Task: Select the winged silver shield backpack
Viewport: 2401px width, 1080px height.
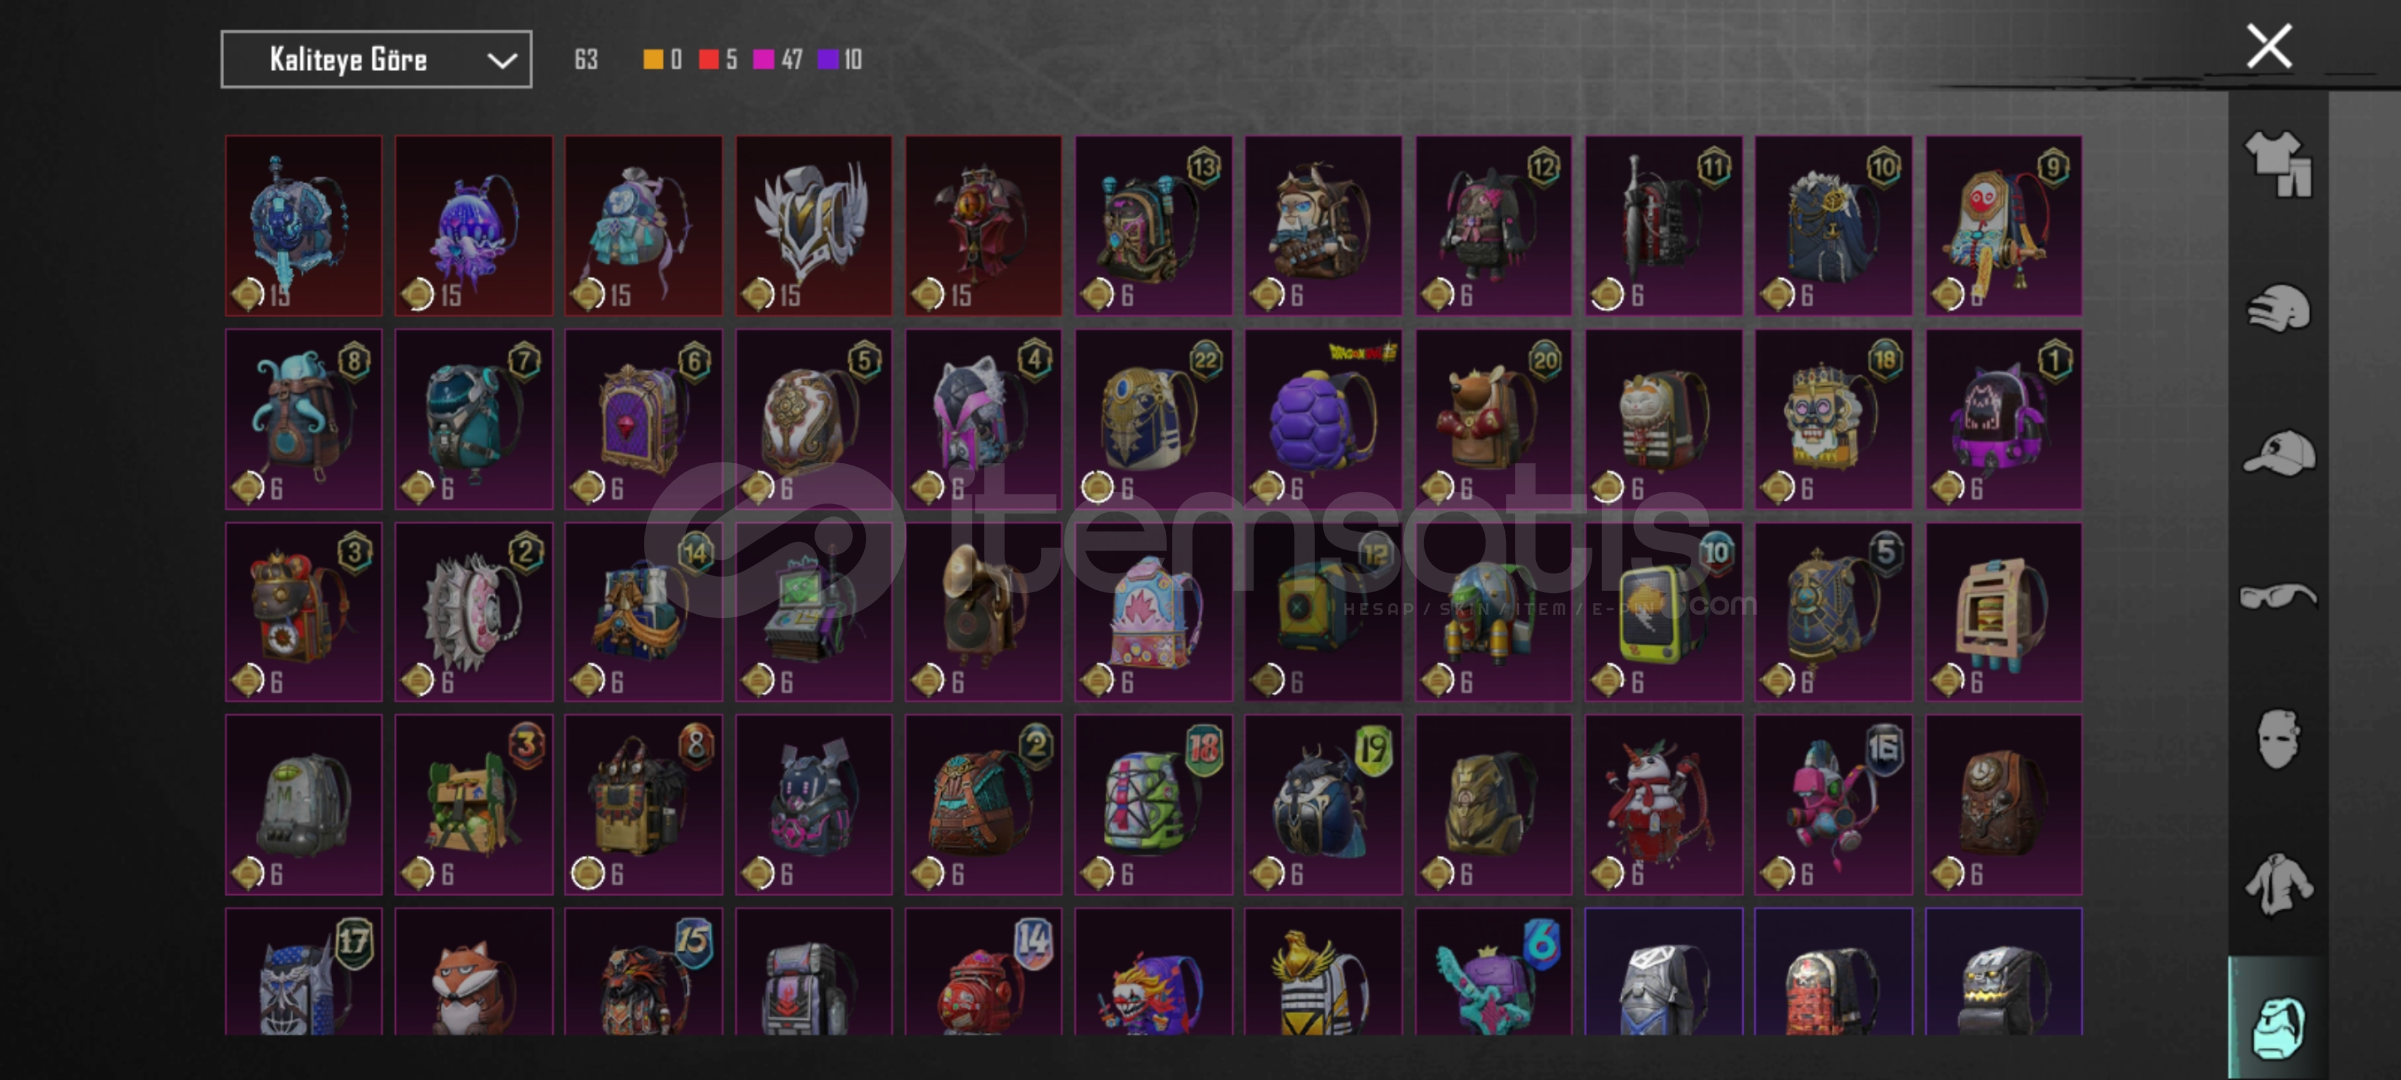Action: point(814,226)
